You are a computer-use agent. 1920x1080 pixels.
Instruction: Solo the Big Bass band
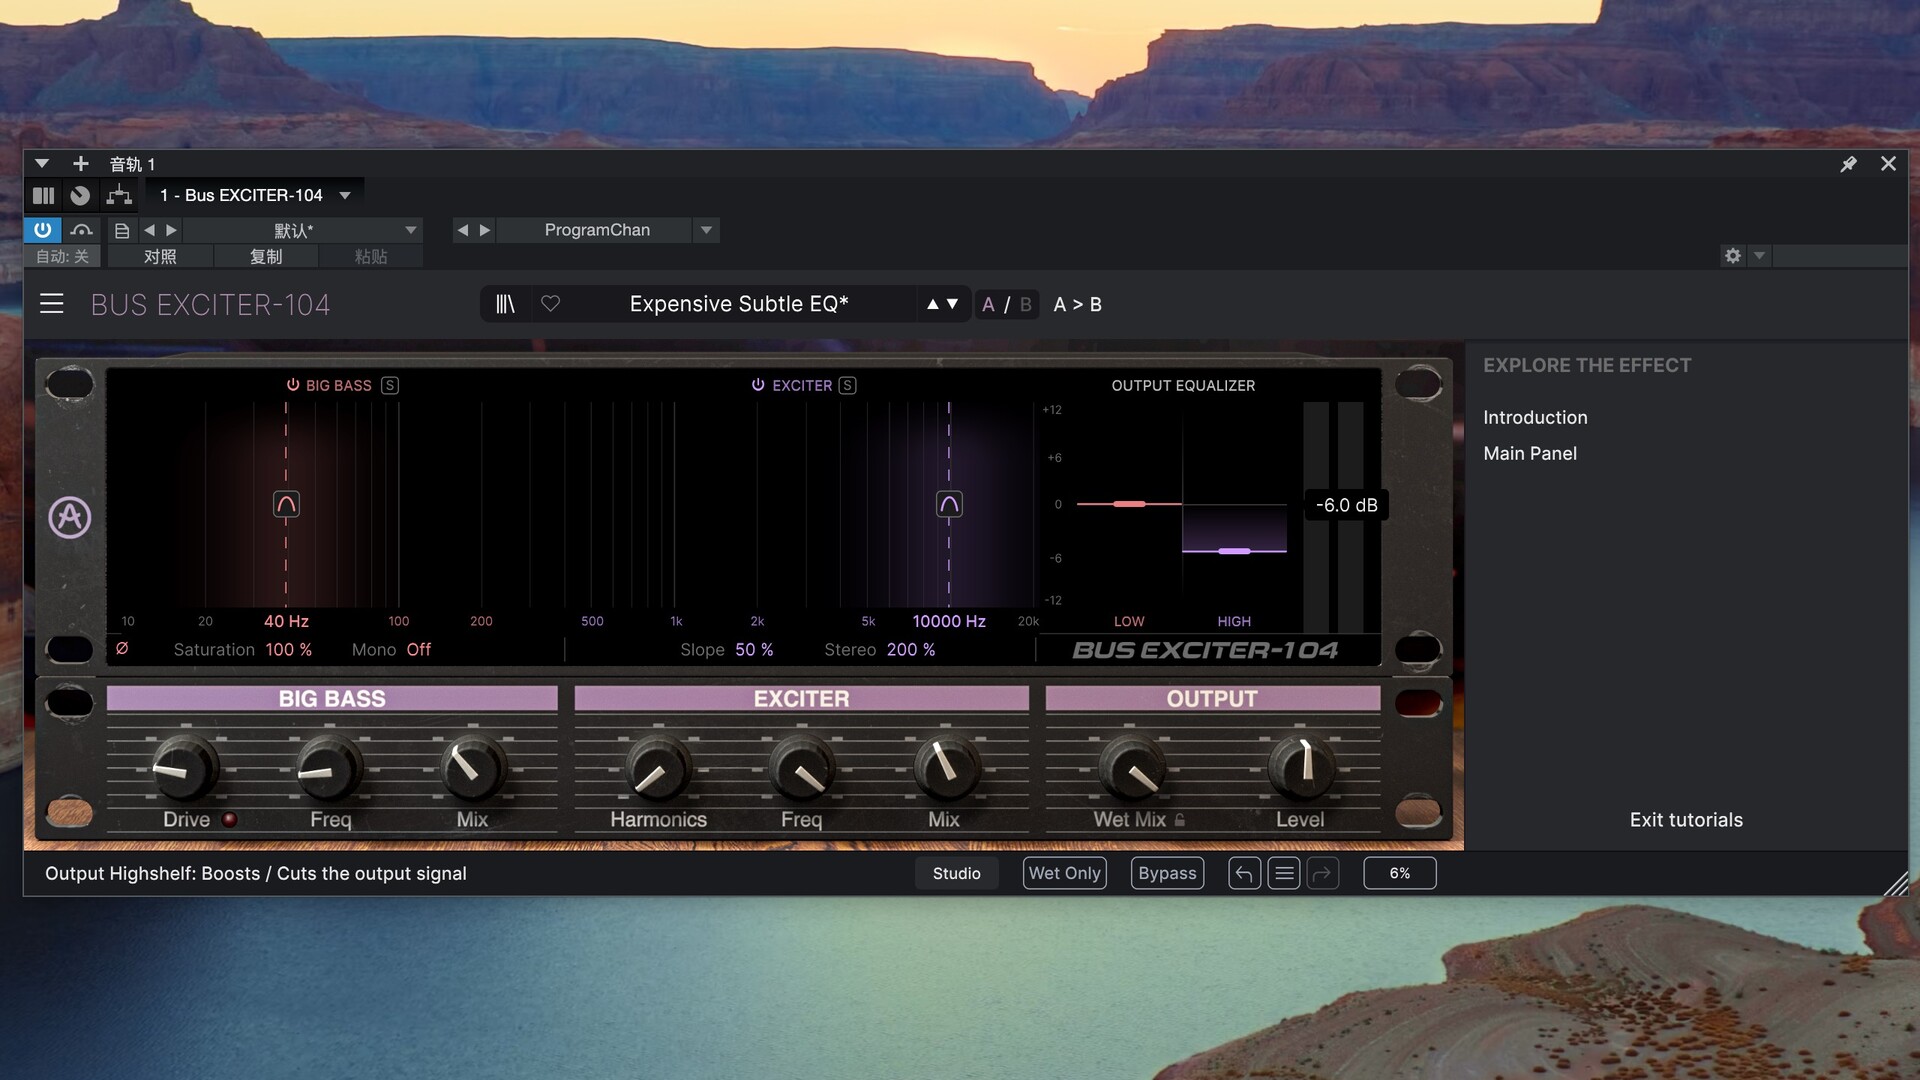point(390,385)
